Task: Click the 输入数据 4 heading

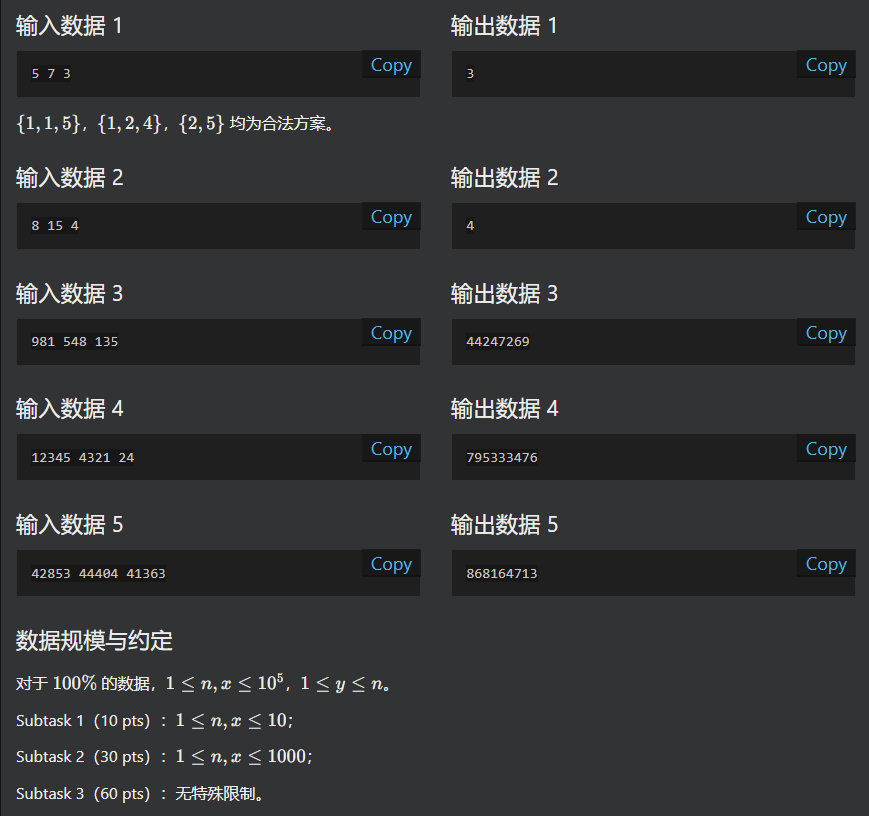Action: click(69, 409)
